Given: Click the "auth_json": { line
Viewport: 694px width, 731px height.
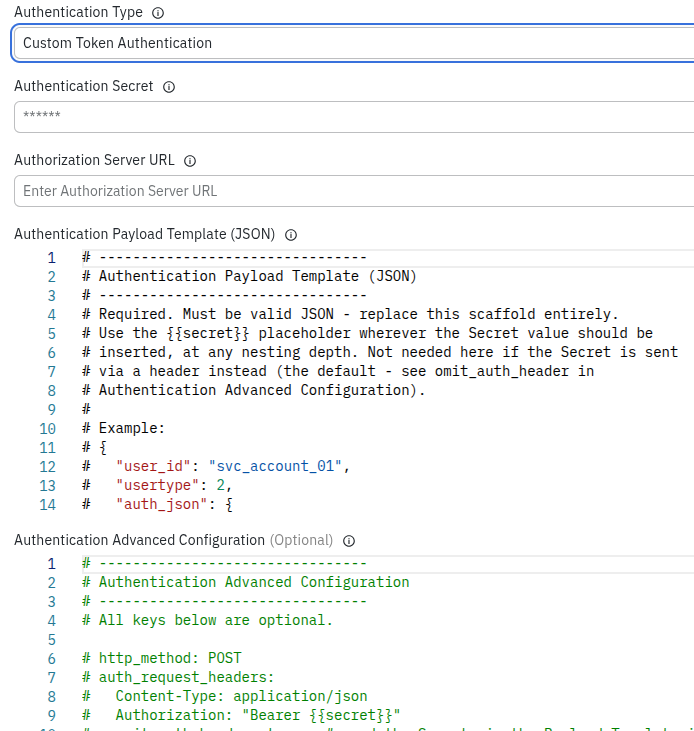Looking at the screenshot, I should point(157,505).
